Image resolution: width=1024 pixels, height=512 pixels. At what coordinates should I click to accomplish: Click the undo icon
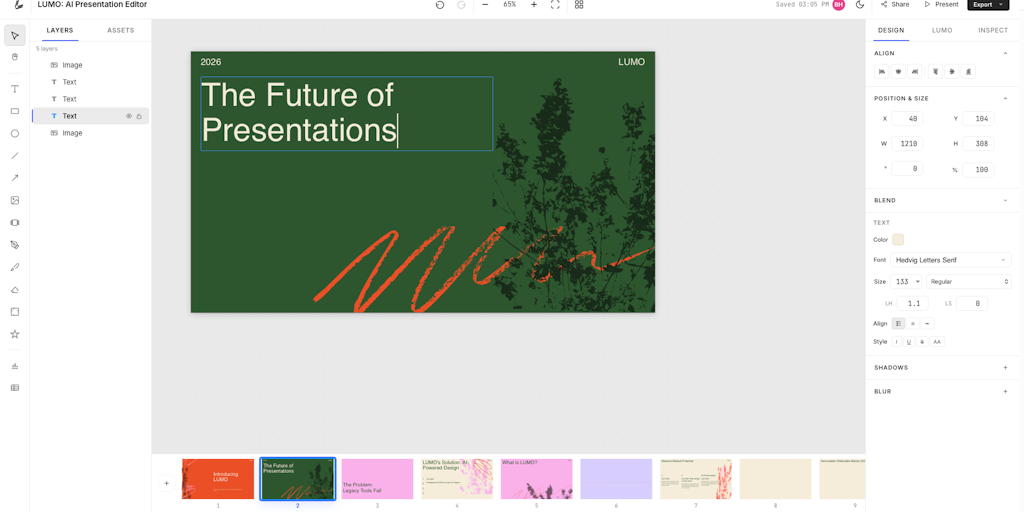tap(440, 5)
